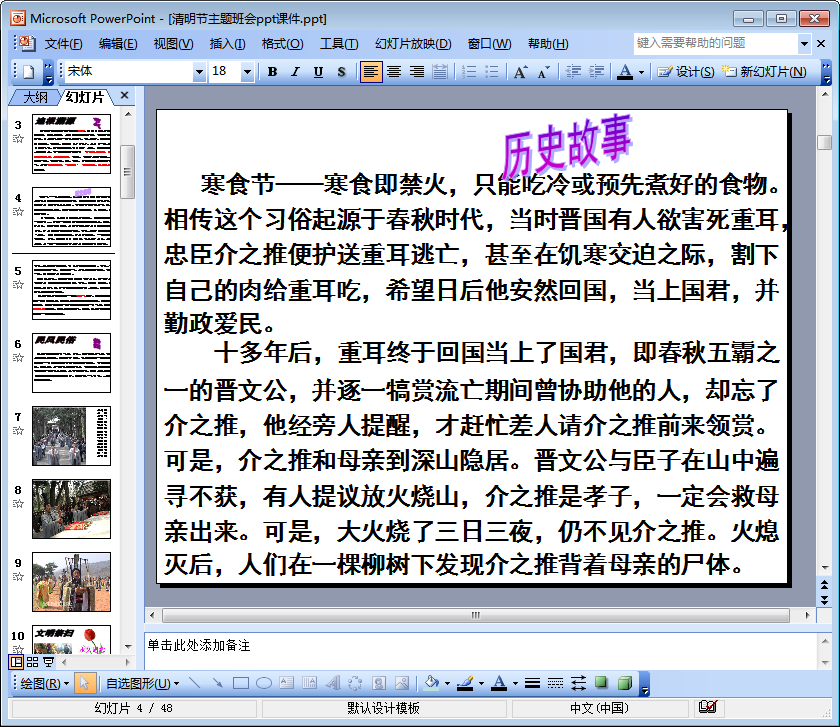840x727 pixels.
Task: Open the line color dropdown arrow
Action: coord(481,684)
